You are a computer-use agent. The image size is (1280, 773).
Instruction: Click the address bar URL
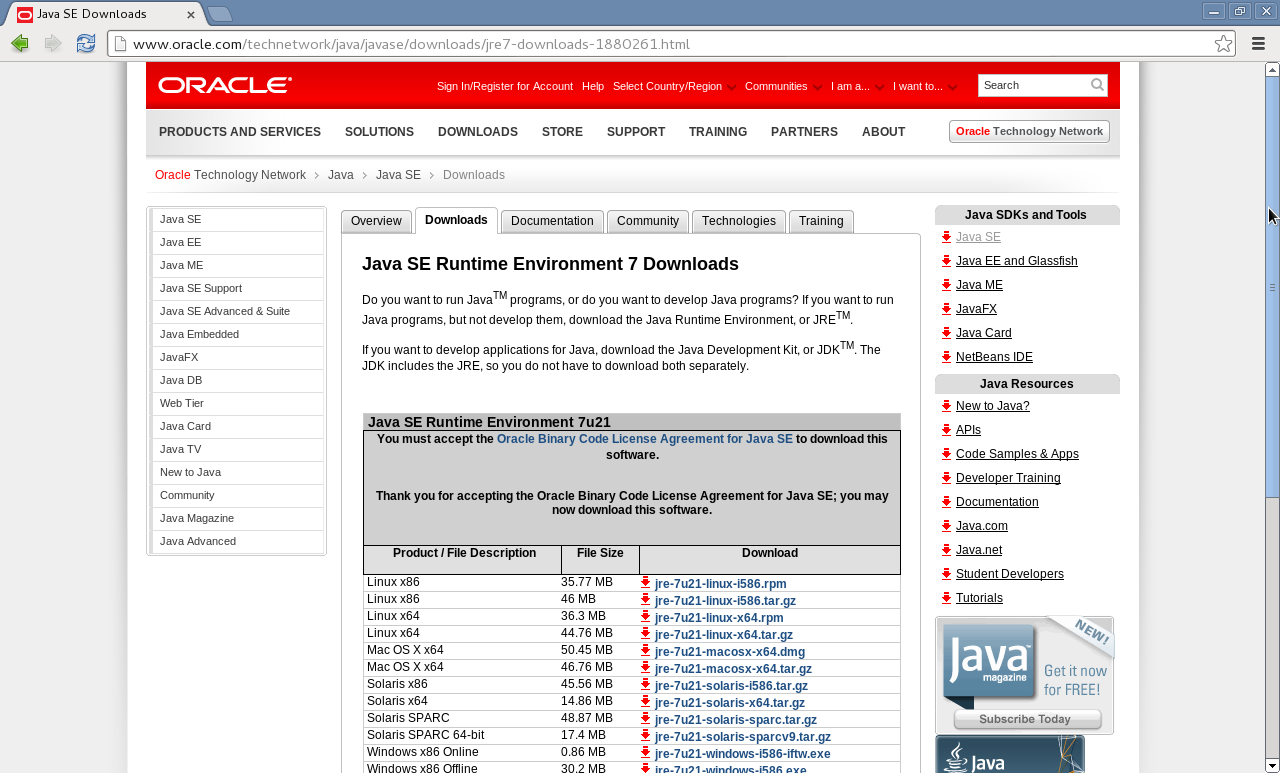pos(411,44)
